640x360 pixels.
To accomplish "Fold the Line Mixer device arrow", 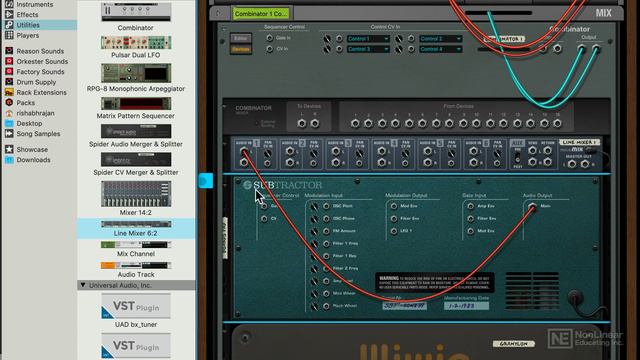I will 224,144.
